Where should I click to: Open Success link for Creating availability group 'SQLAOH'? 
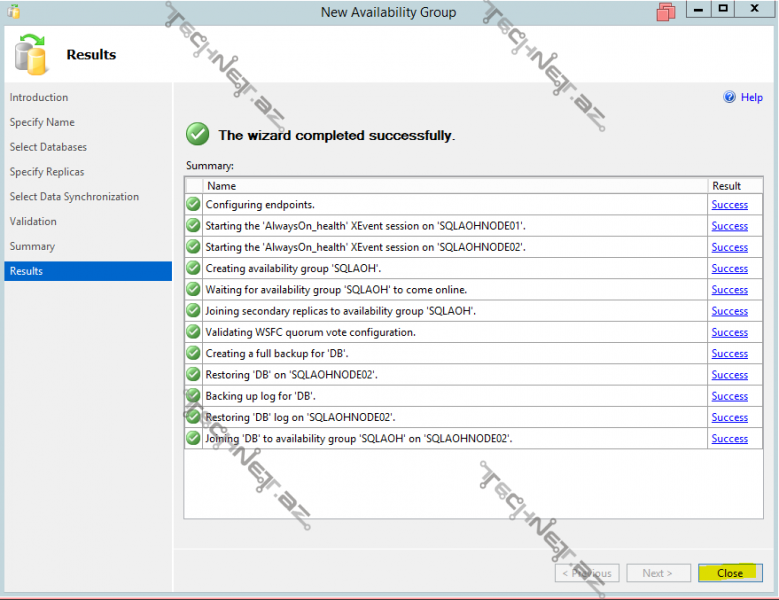click(x=729, y=269)
